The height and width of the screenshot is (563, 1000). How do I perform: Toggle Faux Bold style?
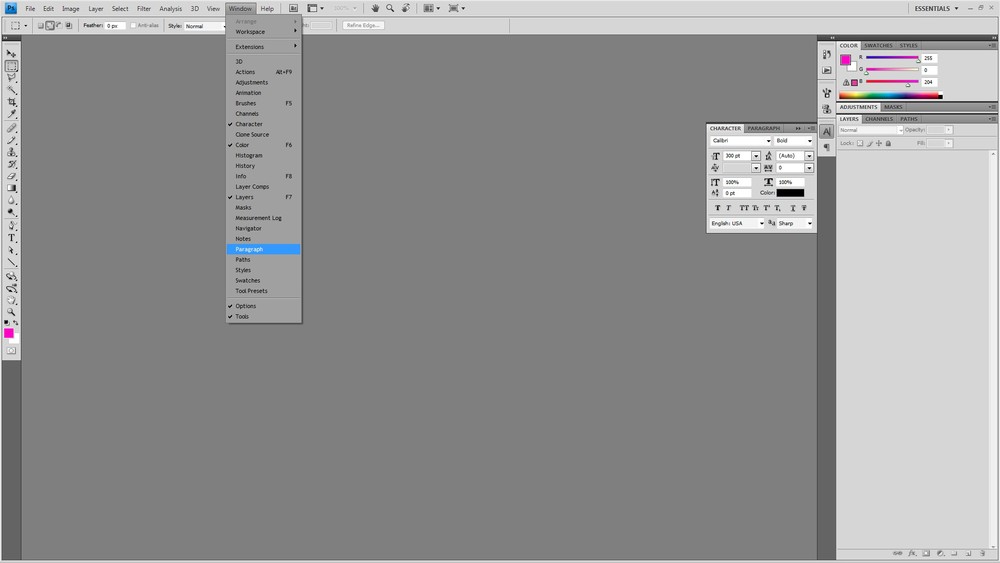tap(717, 208)
